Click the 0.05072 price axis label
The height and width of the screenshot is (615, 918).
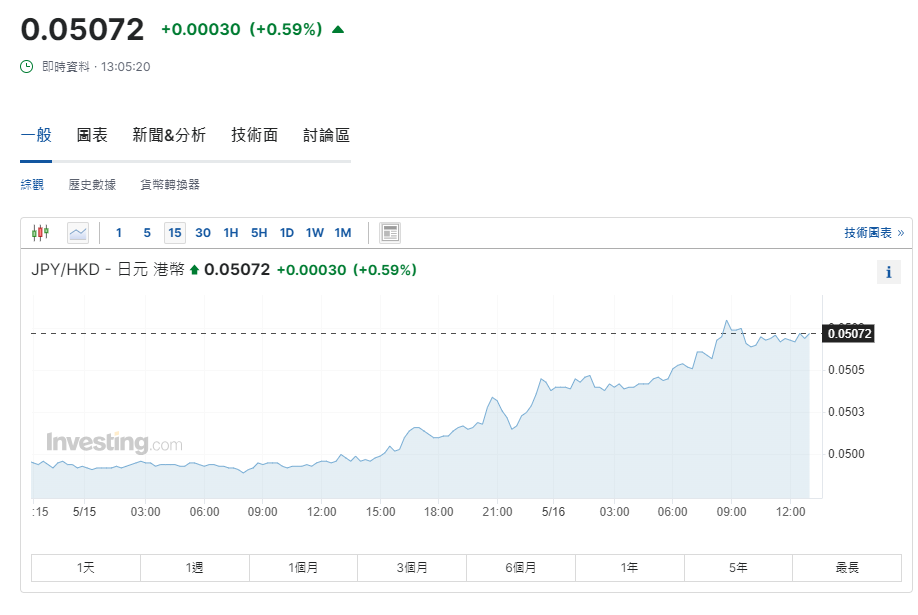click(x=848, y=334)
